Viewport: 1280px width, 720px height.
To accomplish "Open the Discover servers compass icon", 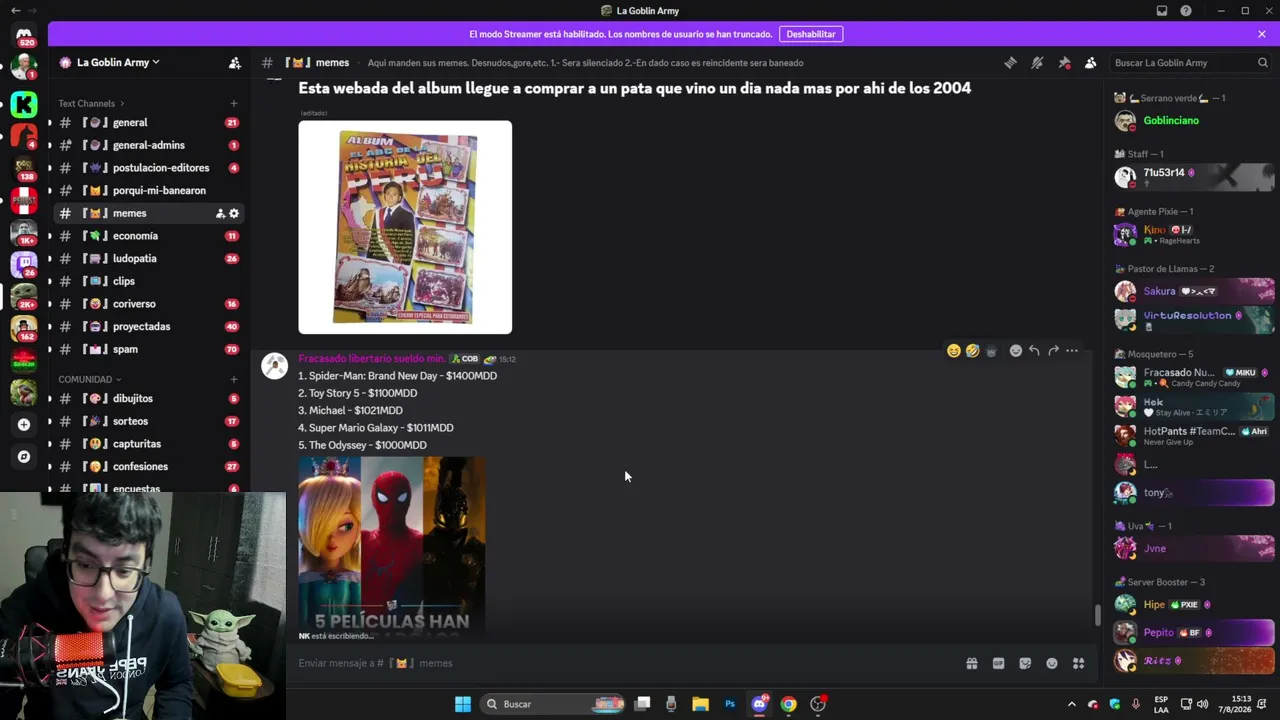I will (24, 457).
